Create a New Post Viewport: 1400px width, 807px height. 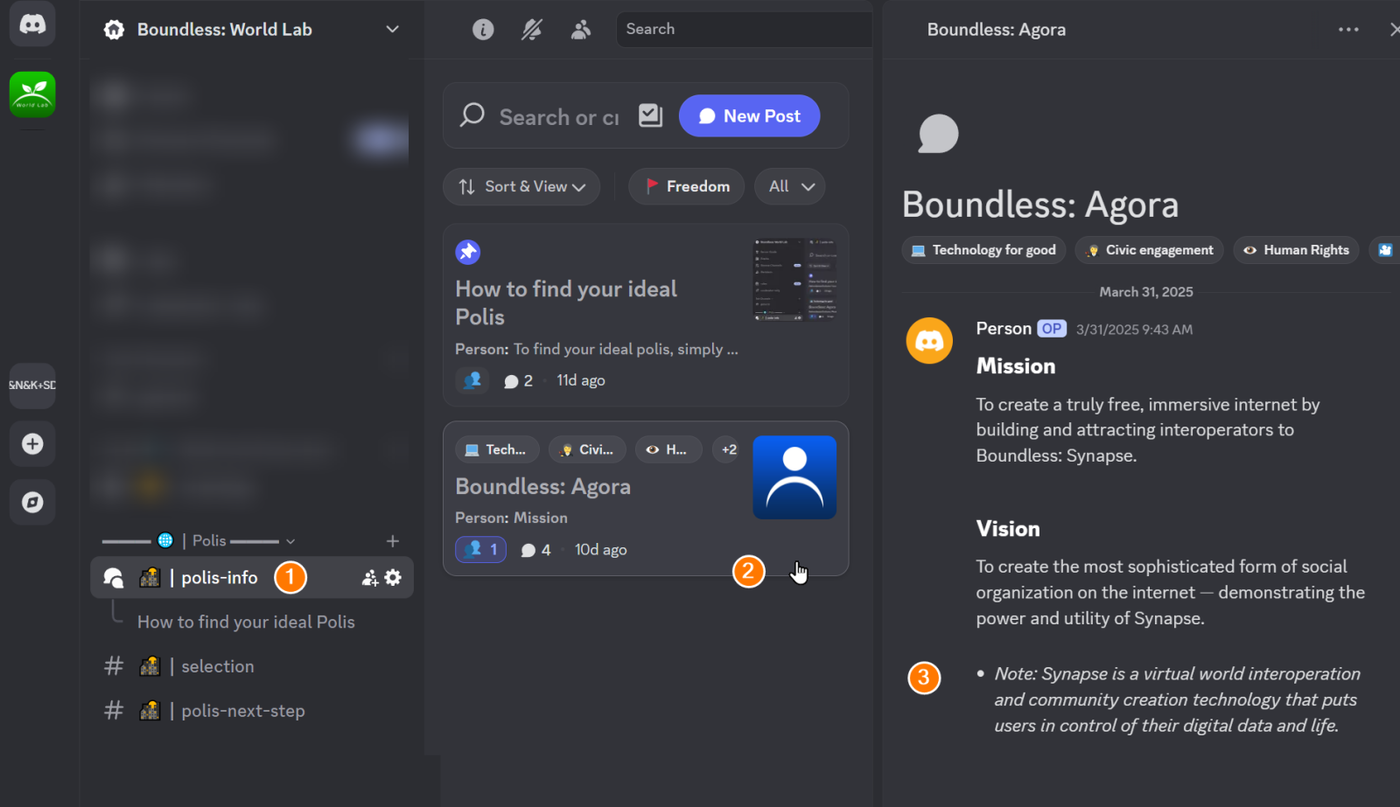coord(750,116)
